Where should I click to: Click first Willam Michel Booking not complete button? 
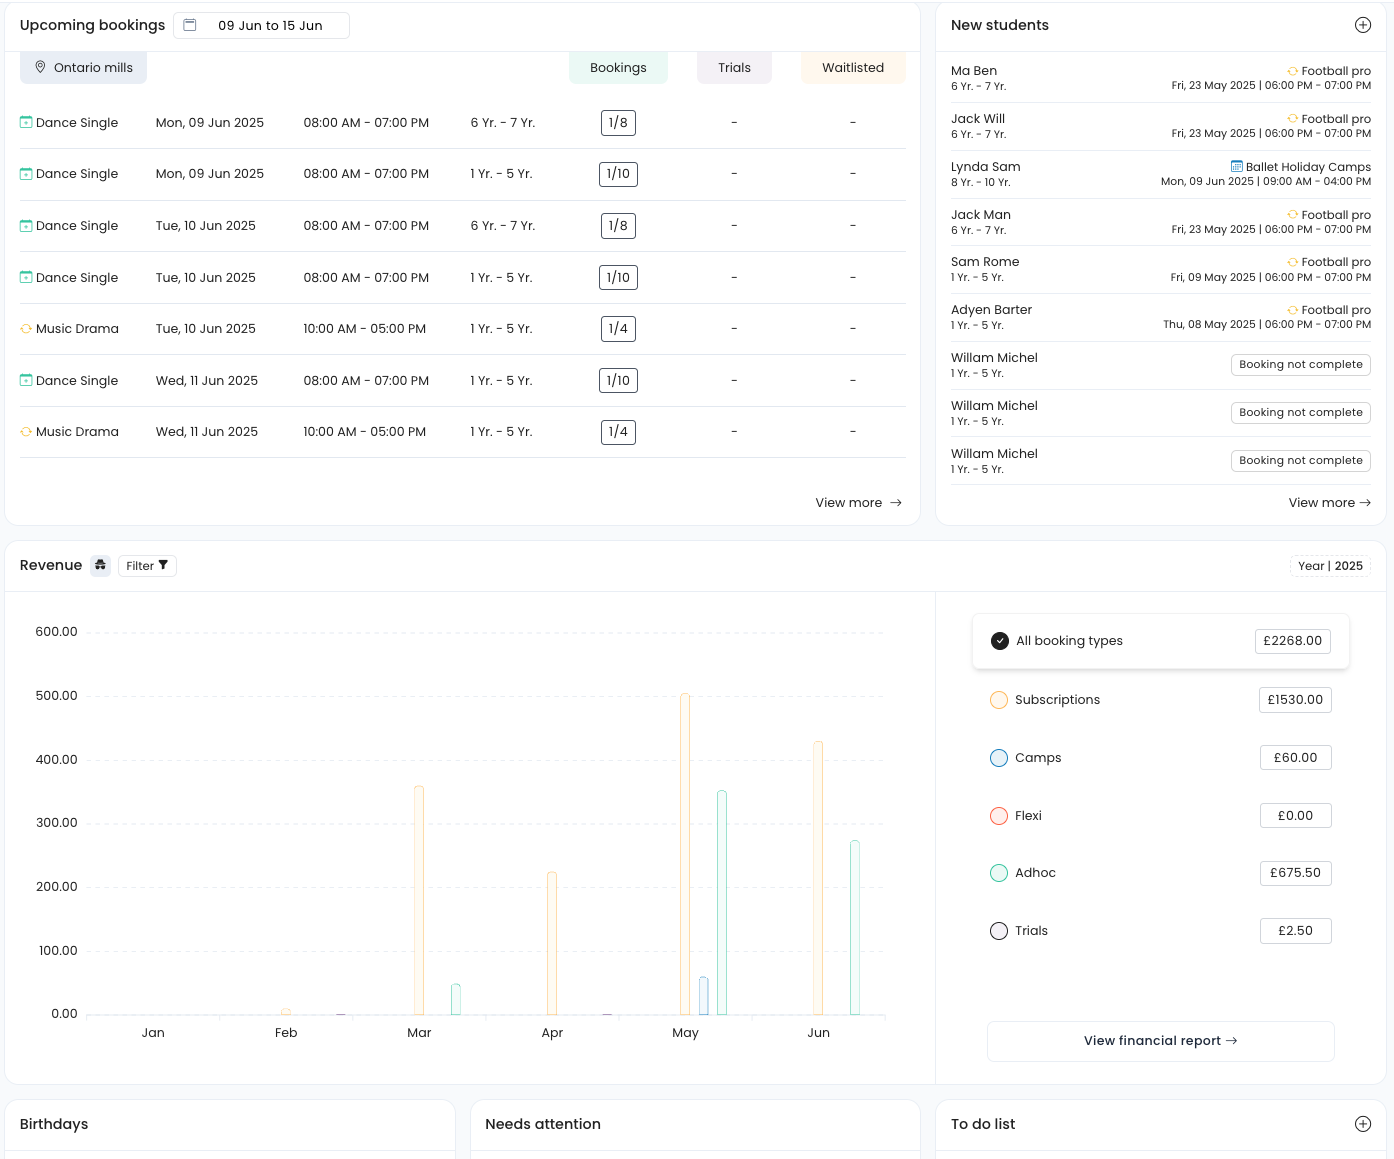coord(1301,365)
